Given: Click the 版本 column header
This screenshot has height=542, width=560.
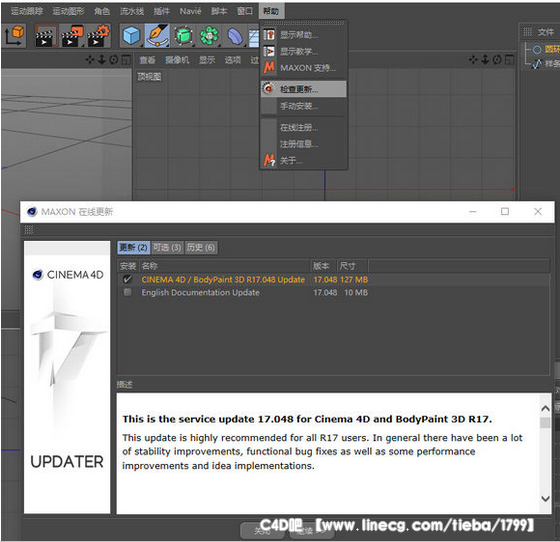Looking at the screenshot, I should (323, 266).
